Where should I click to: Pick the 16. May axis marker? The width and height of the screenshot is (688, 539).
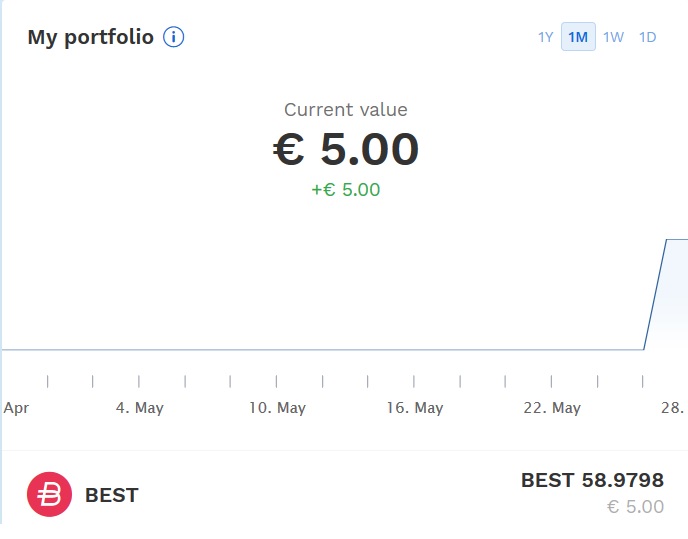pos(414,408)
